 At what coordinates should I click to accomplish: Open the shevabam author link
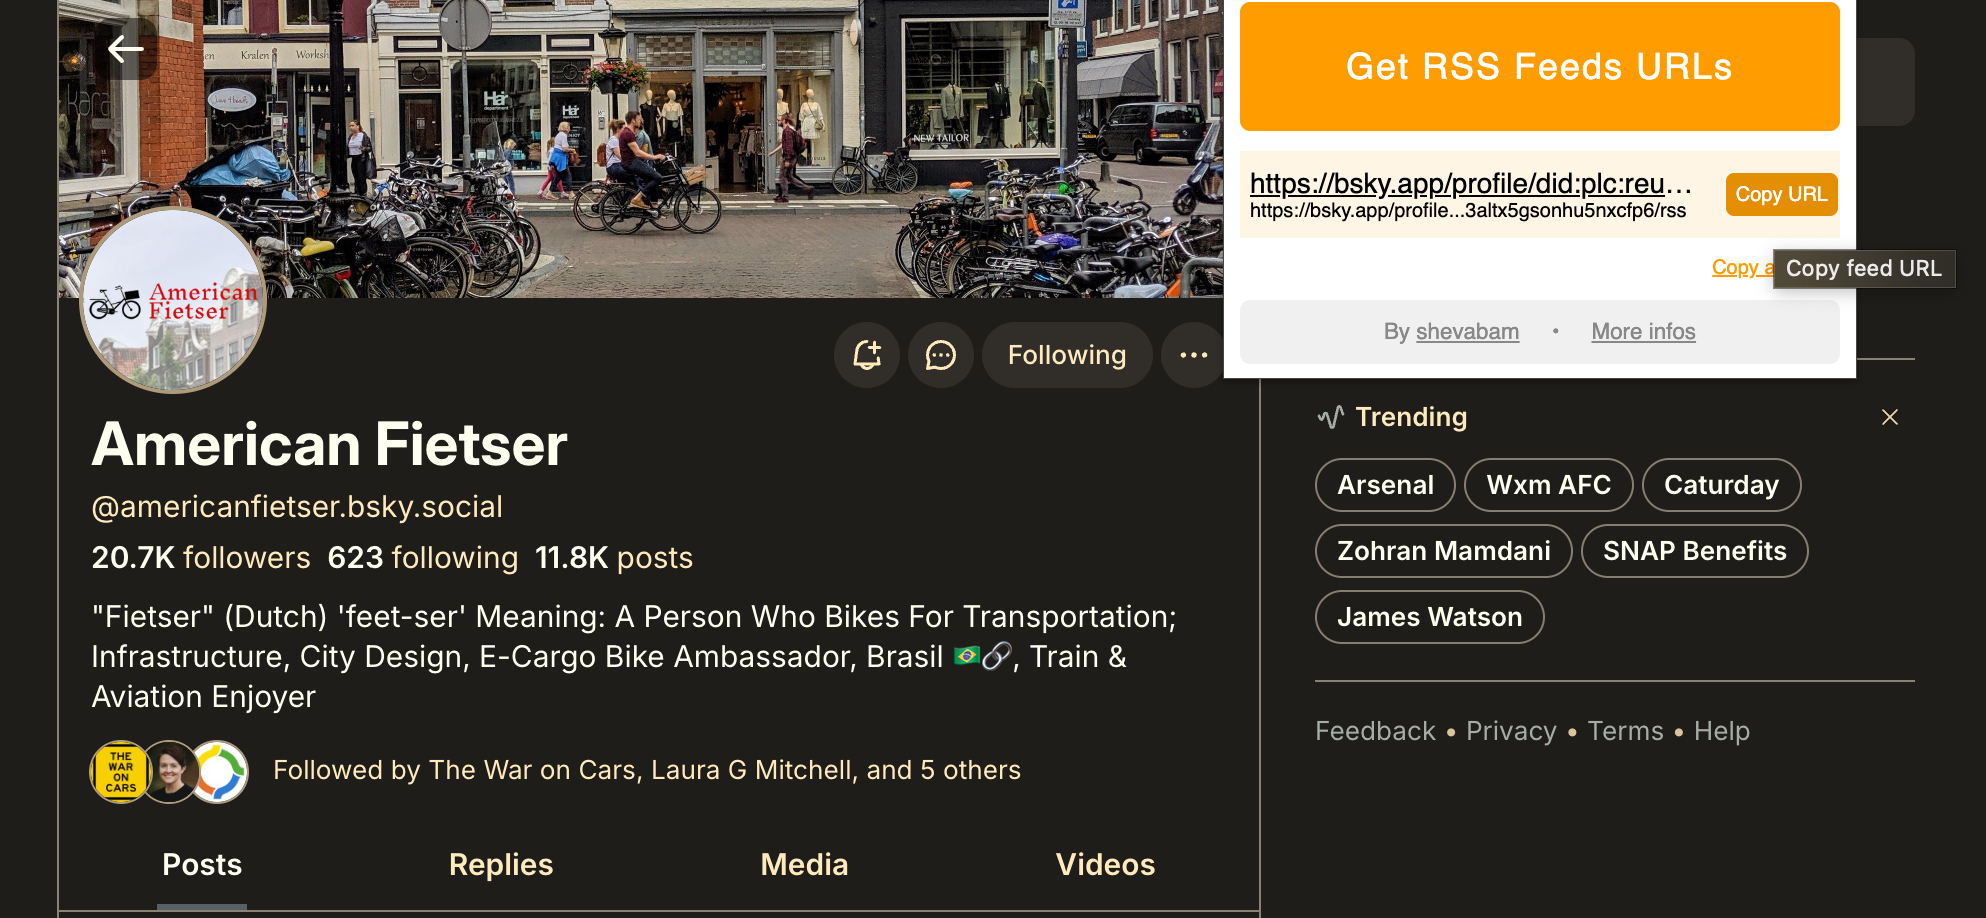pos(1467,331)
